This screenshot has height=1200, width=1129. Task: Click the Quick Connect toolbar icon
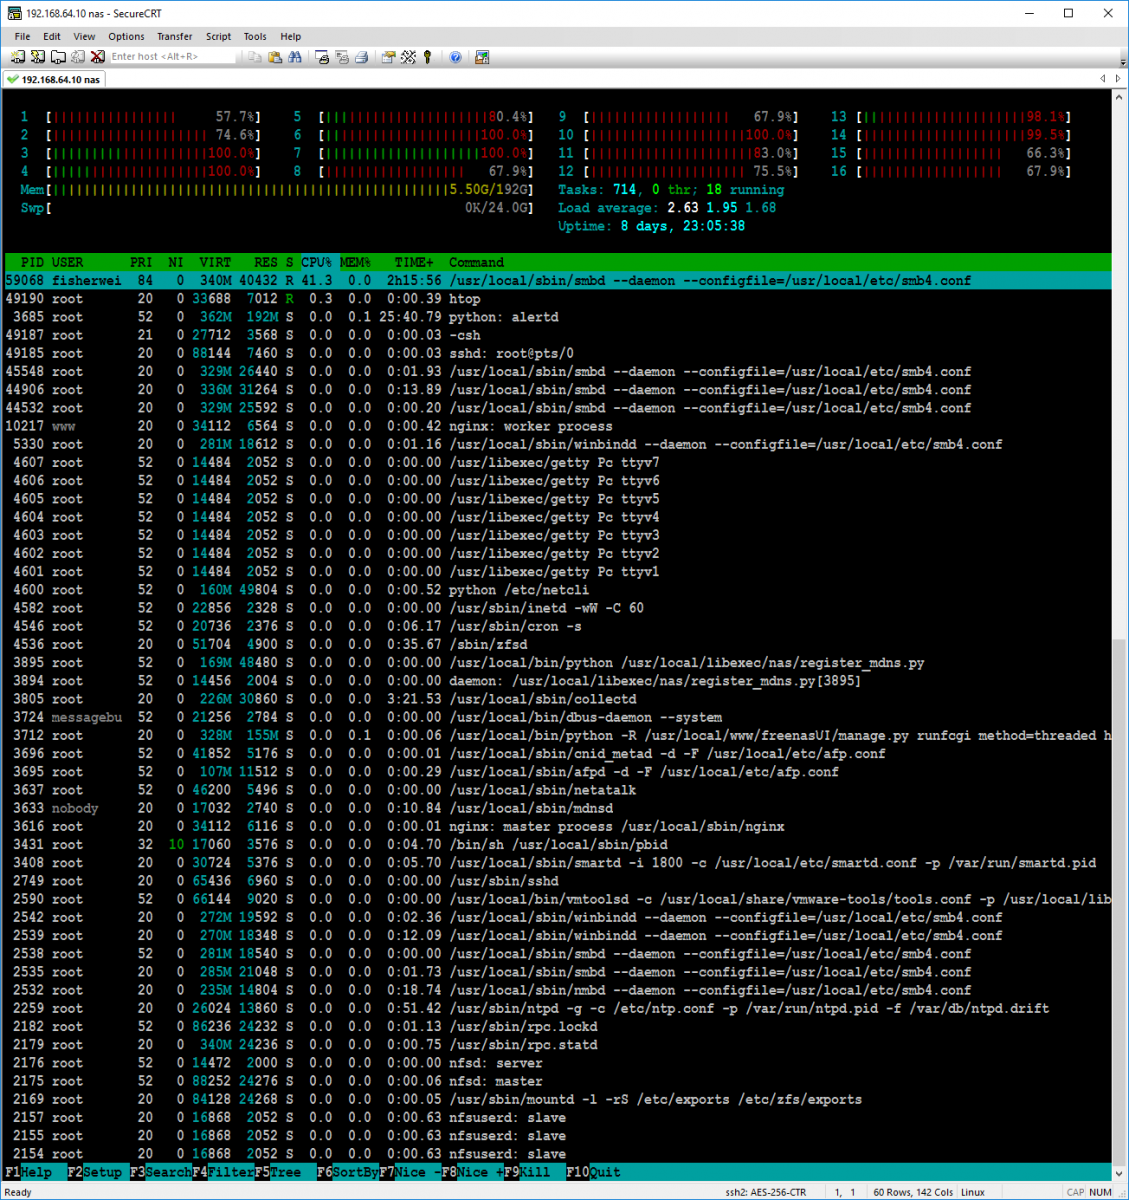tap(38, 57)
